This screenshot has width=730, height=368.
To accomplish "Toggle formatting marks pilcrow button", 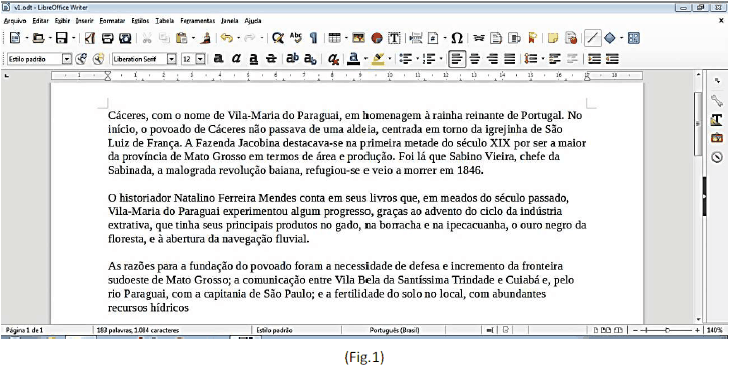I will [314, 38].
